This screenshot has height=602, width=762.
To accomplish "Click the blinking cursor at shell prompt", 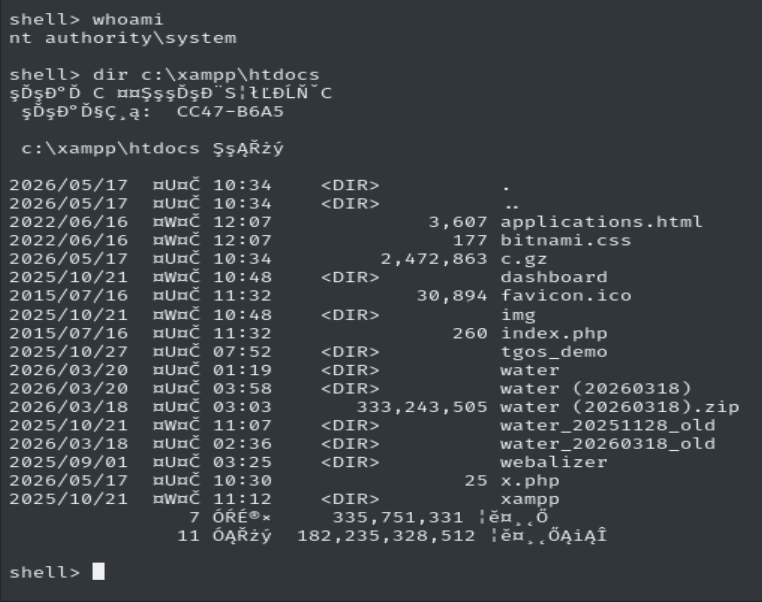I will 99,571.
